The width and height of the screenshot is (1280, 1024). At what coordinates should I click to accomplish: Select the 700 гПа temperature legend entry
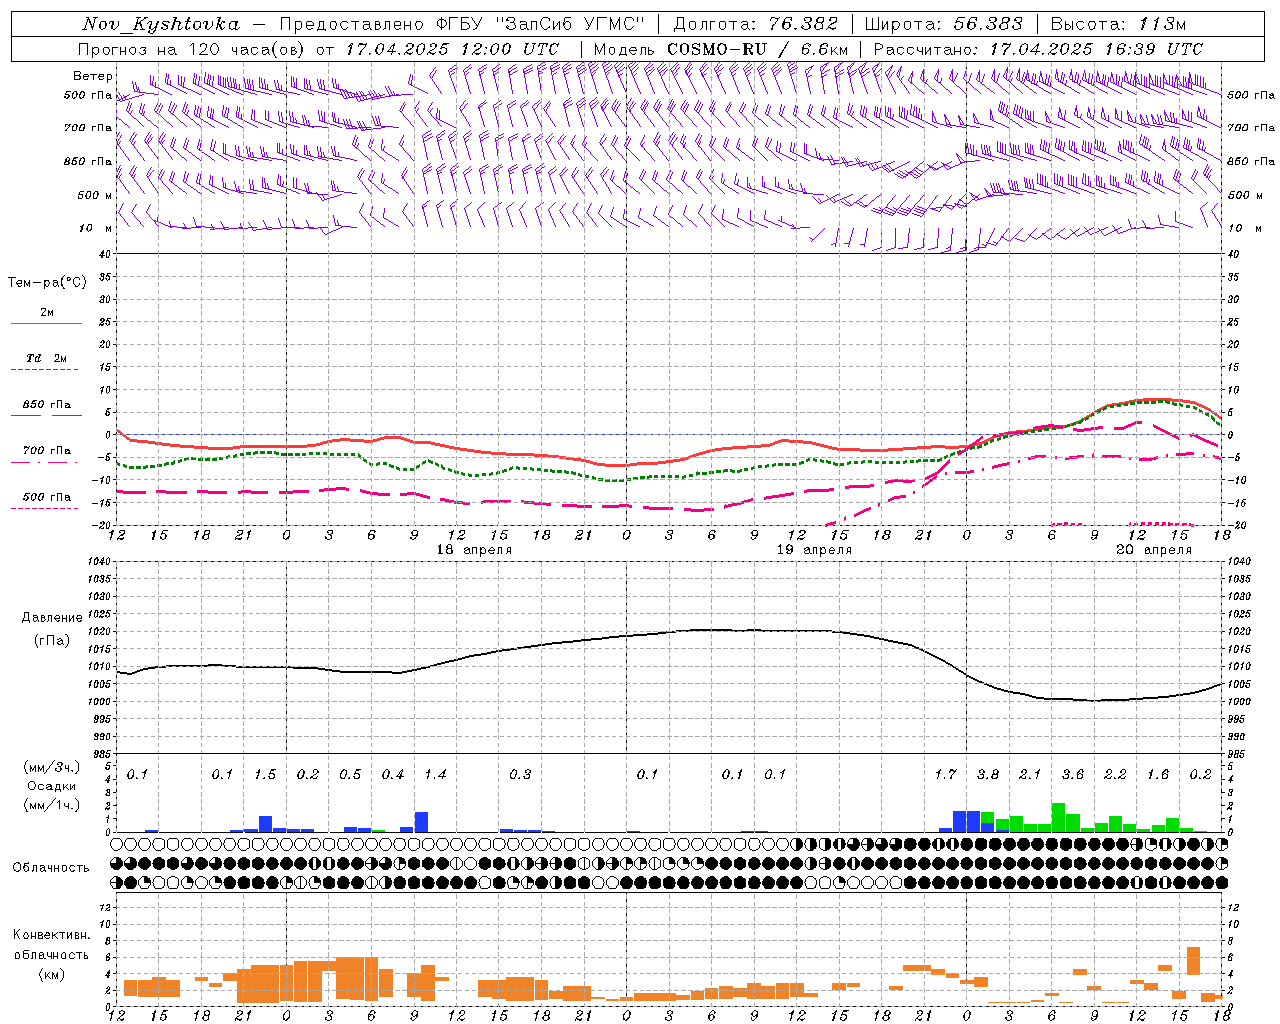pyautogui.click(x=46, y=452)
